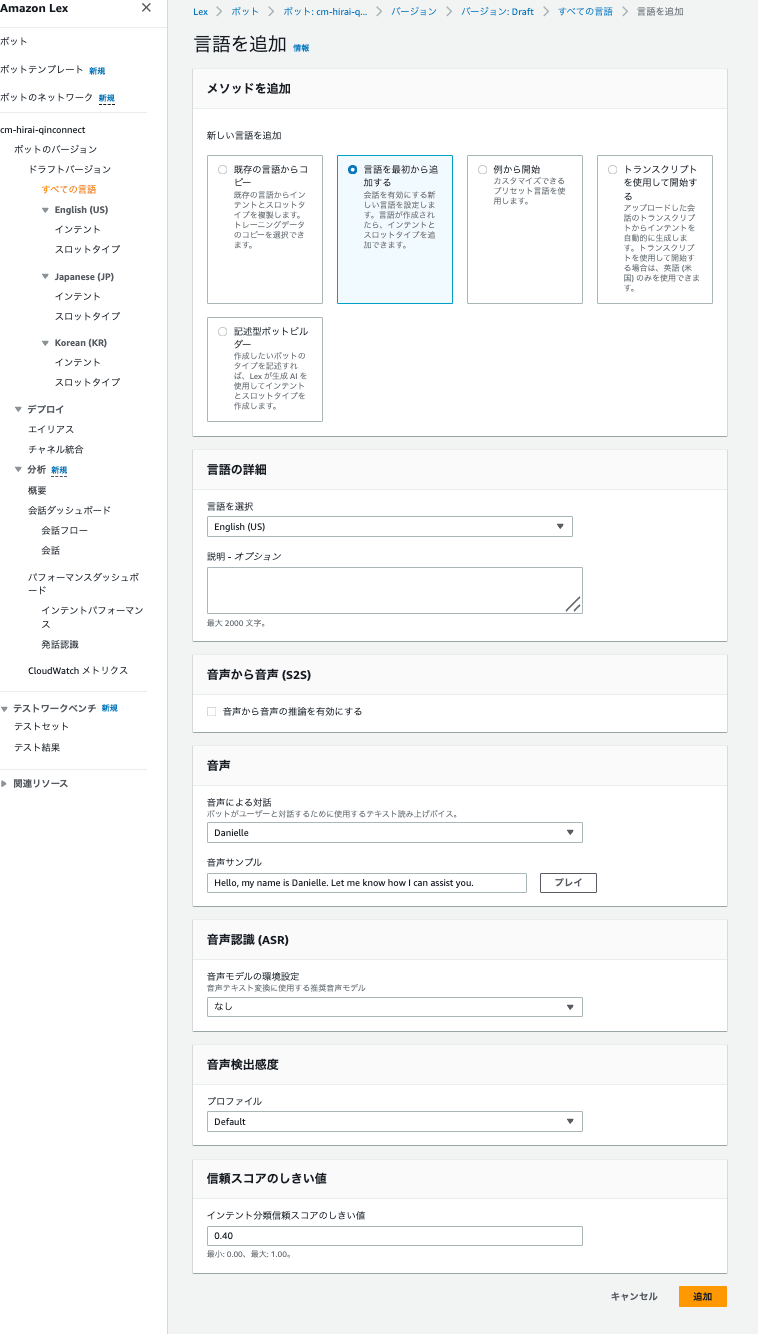Select copy from existing language radio
The image size is (758, 1334).
tap(222, 170)
